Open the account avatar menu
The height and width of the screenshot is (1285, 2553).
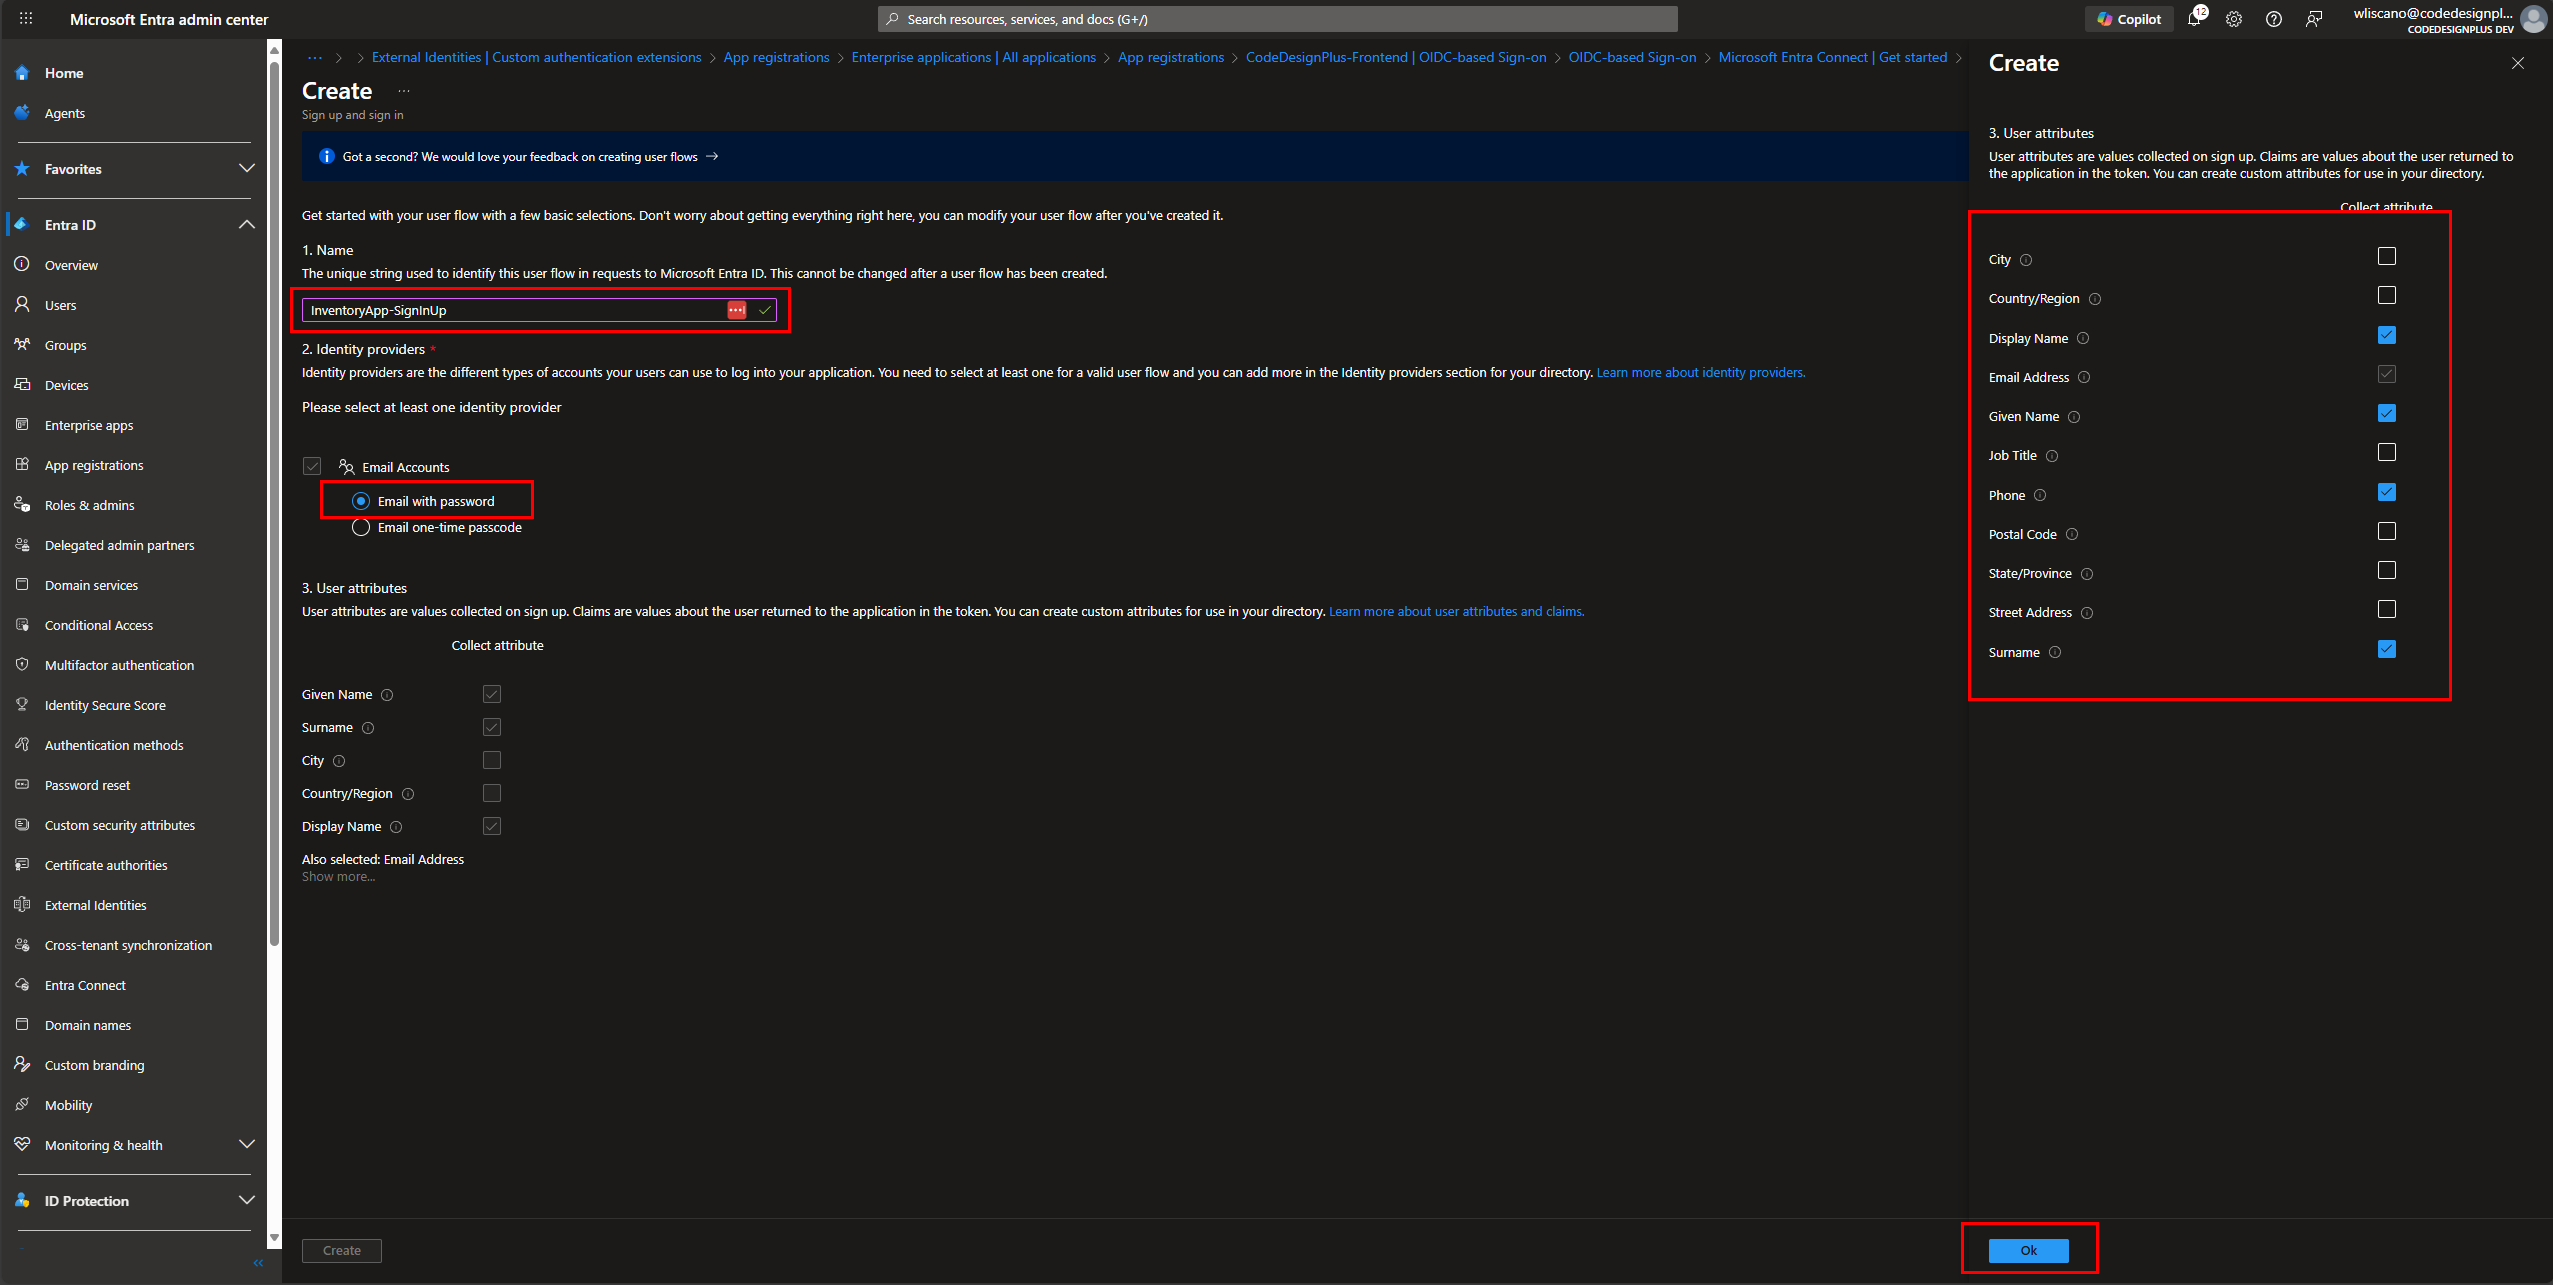point(2533,19)
